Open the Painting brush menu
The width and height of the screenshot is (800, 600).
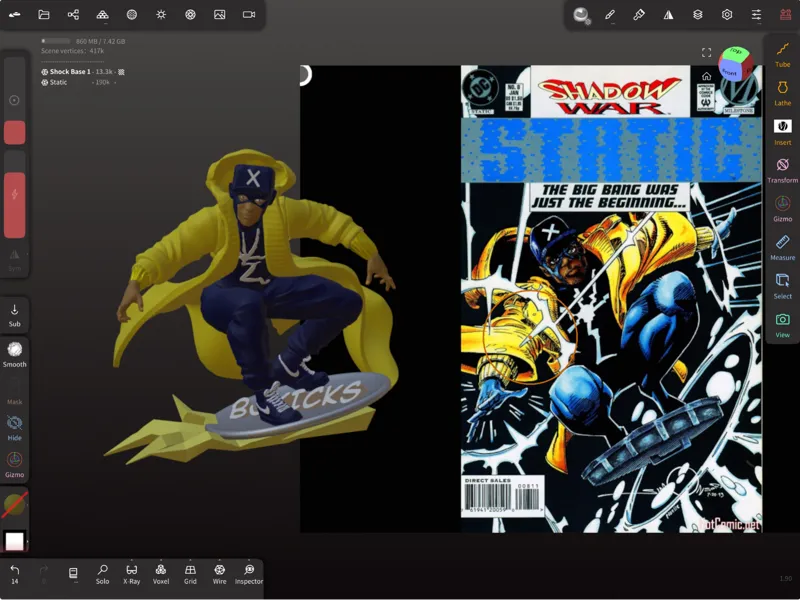click(639, 15)
